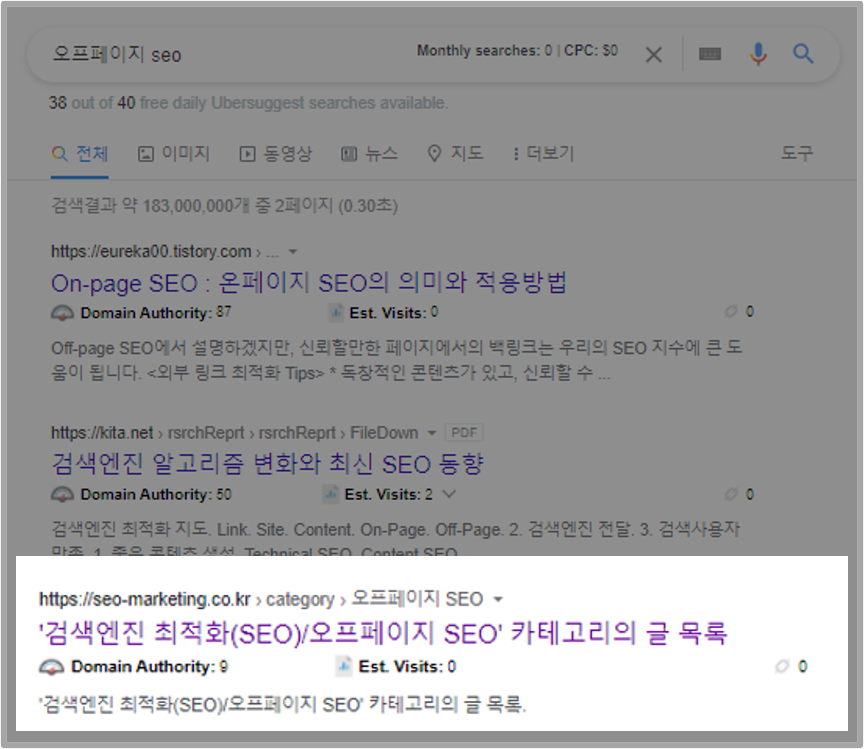Open the 도구 search tools menu
Image resolution: width=864 pixels, height=749 pixels.
798,153
